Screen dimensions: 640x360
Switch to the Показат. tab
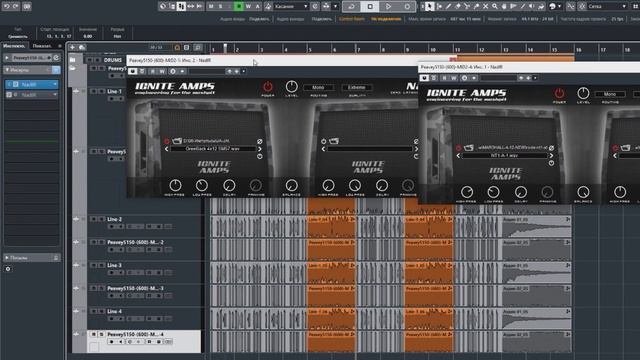(x=42, y=46)
